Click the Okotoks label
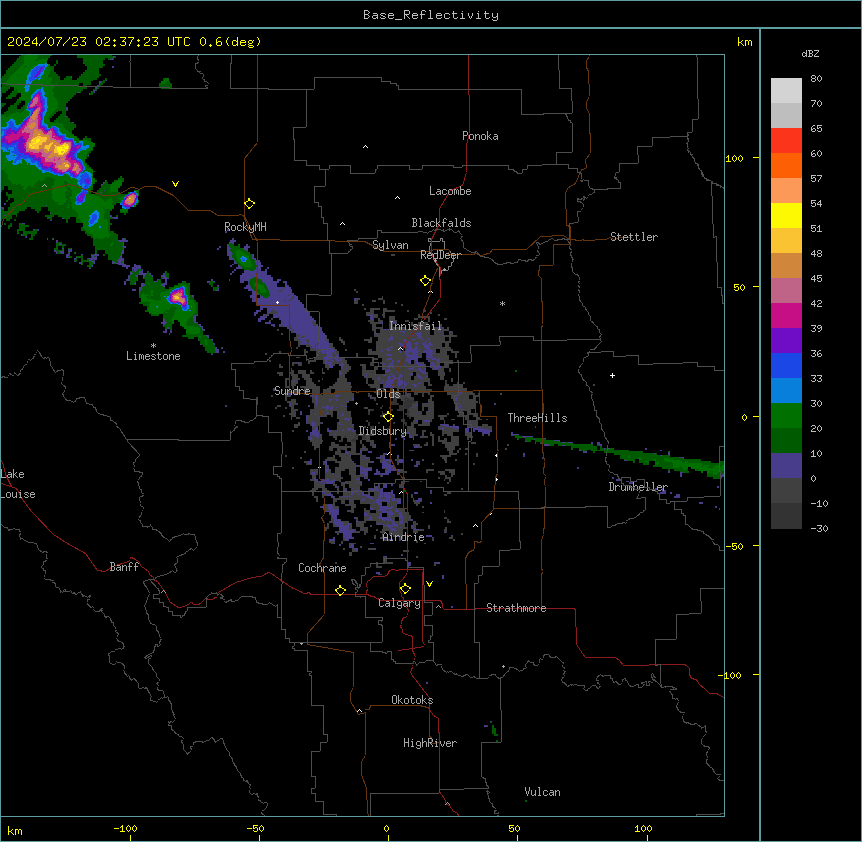This screenshot has height=842, width=862. [412, 700]
